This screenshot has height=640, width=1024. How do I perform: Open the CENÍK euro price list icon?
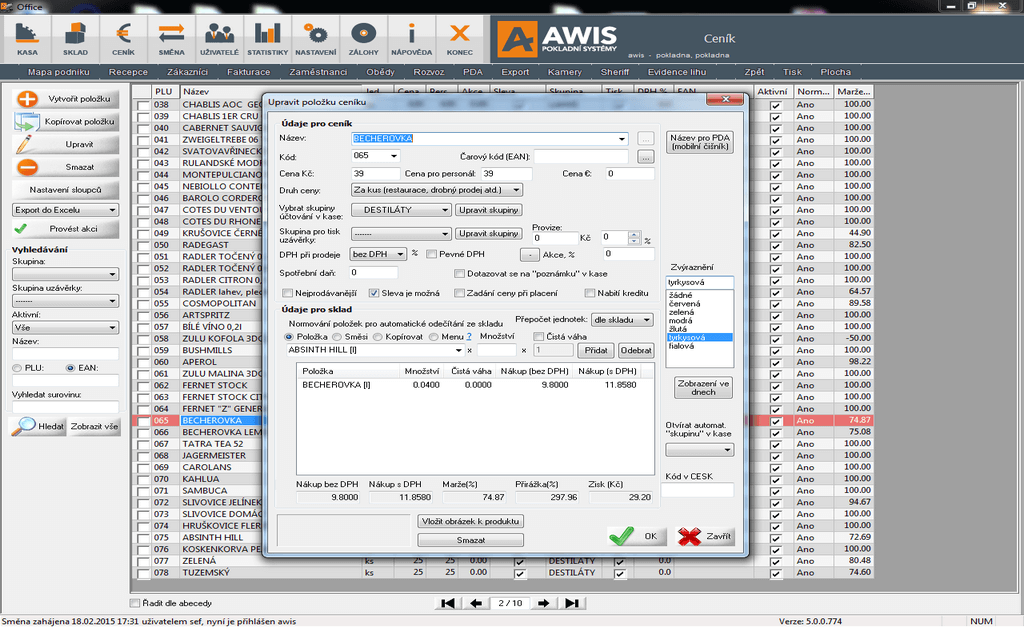(x=123, y=39)
